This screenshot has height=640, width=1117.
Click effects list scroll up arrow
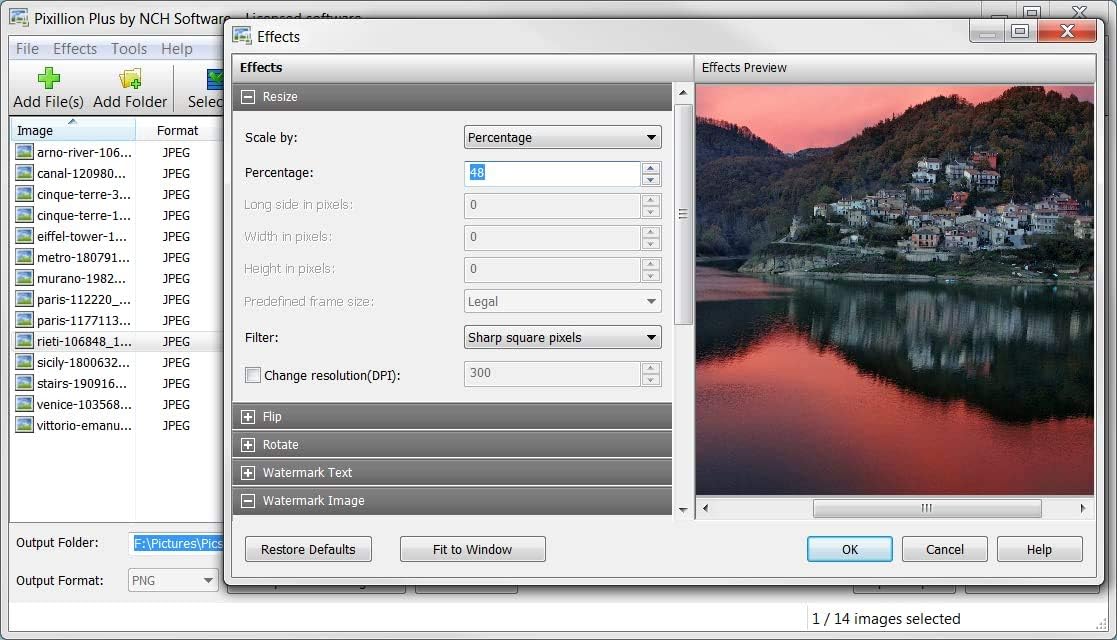pos(683,93)
